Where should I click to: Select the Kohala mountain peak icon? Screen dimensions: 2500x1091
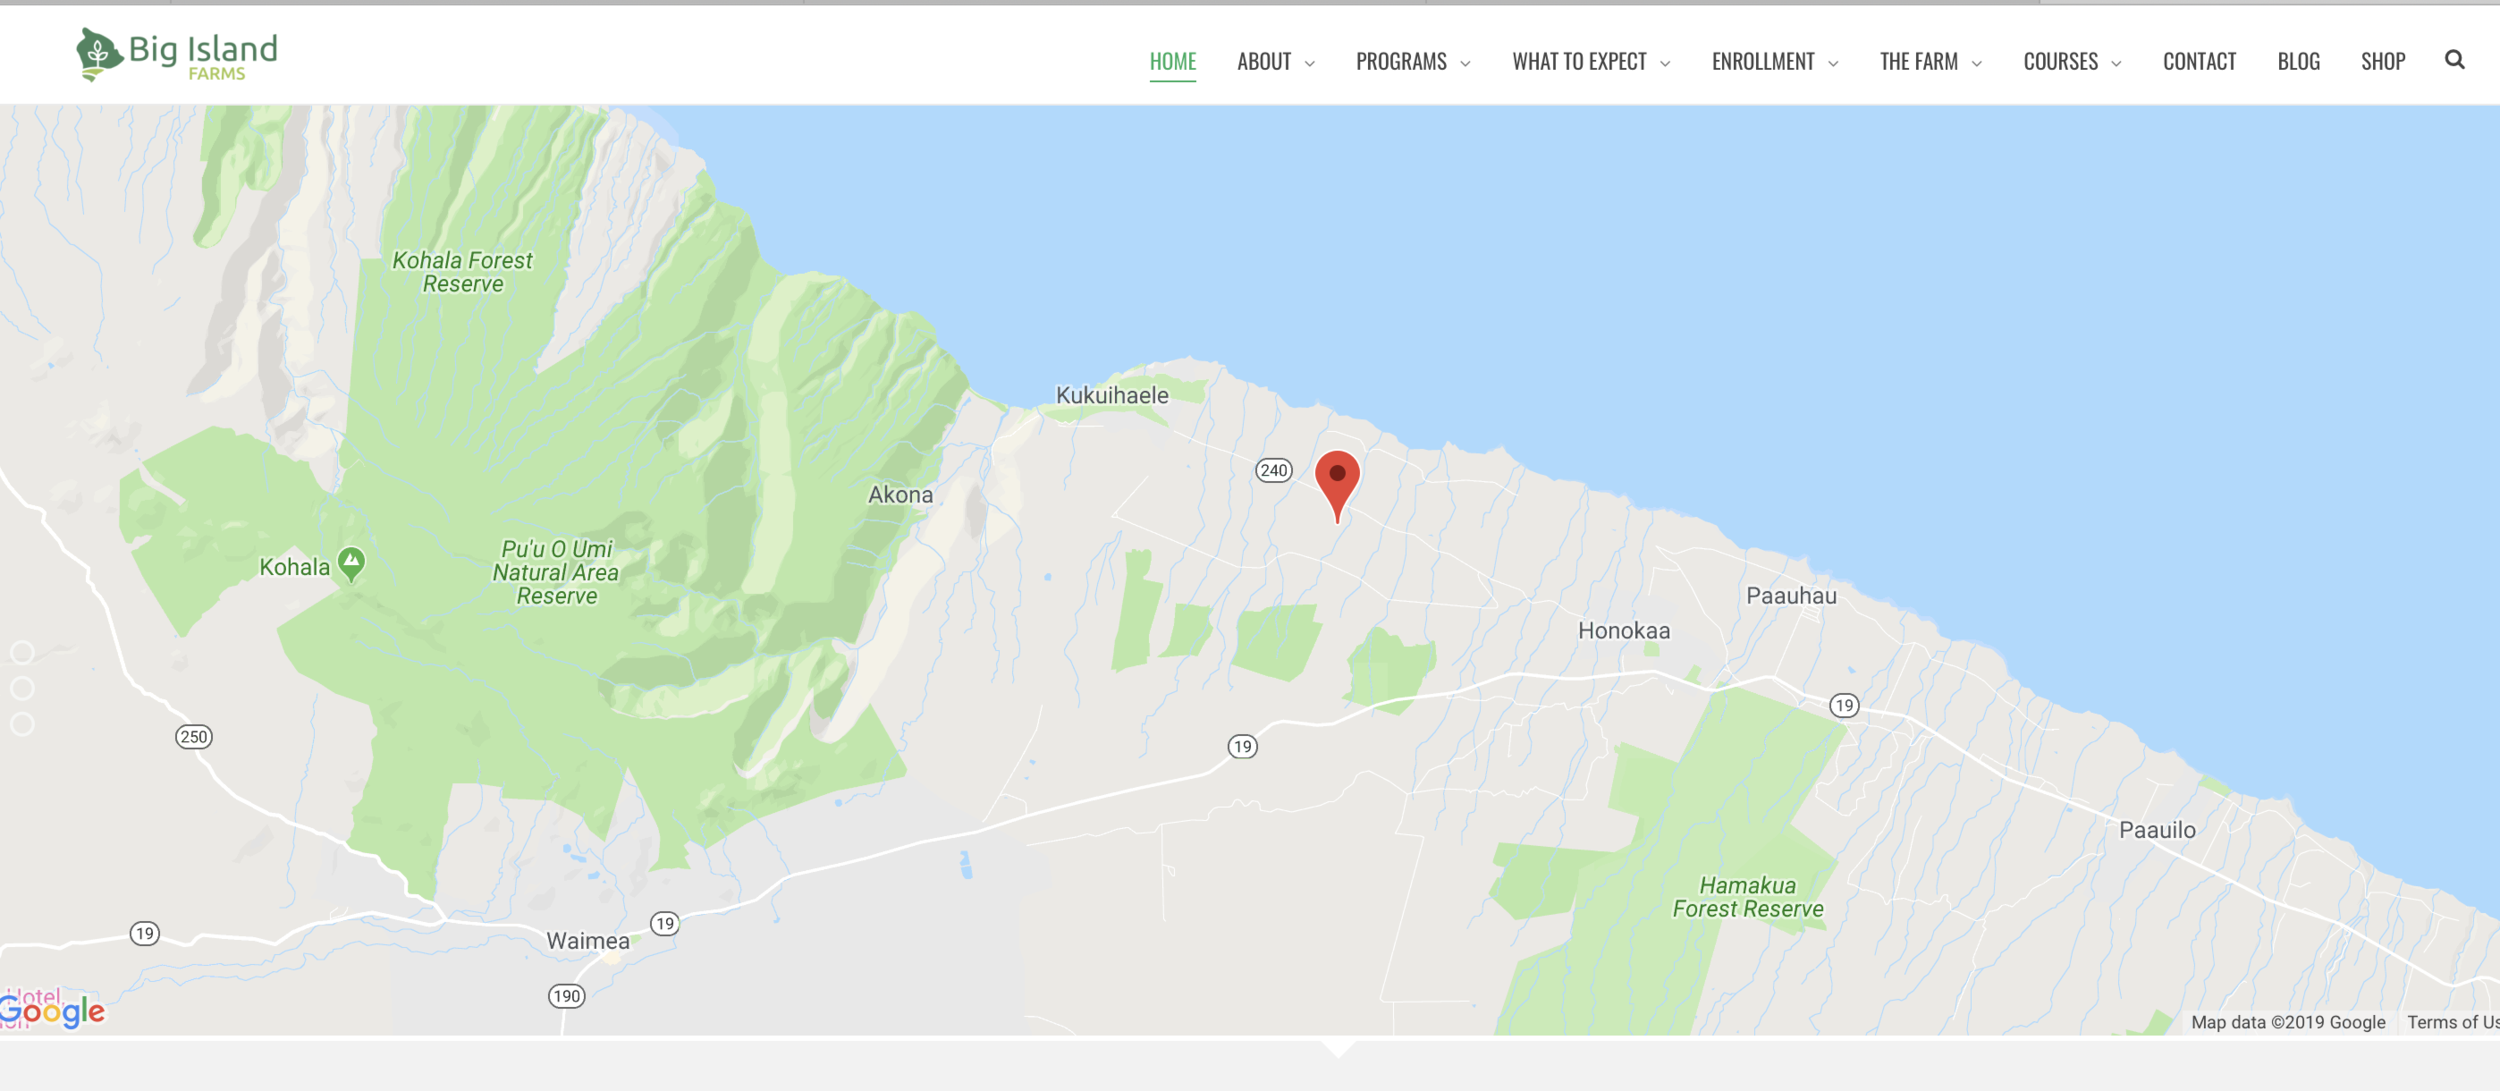coord(351,564)
